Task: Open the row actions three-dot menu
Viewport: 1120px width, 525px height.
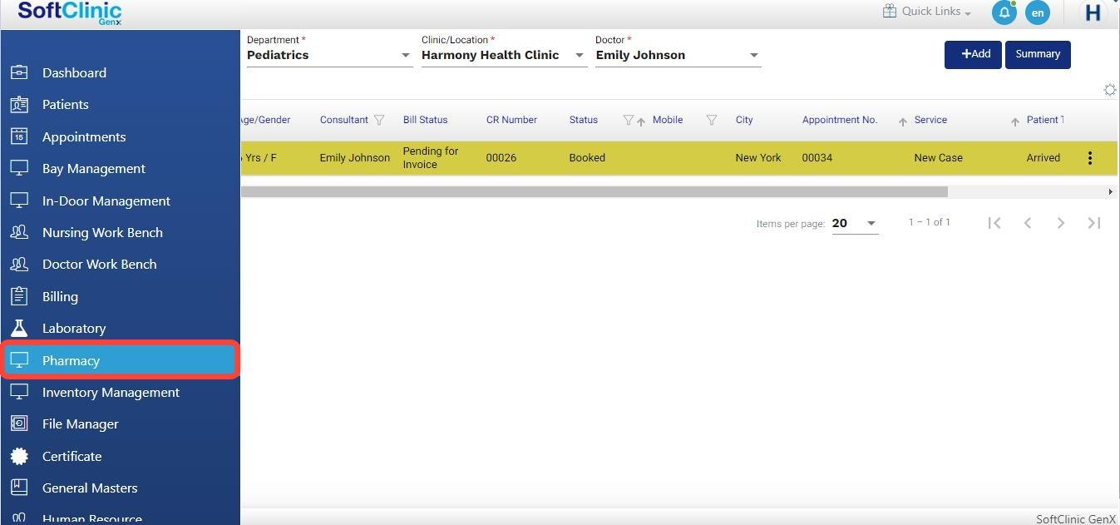Action: click(x=1089, y=158)
